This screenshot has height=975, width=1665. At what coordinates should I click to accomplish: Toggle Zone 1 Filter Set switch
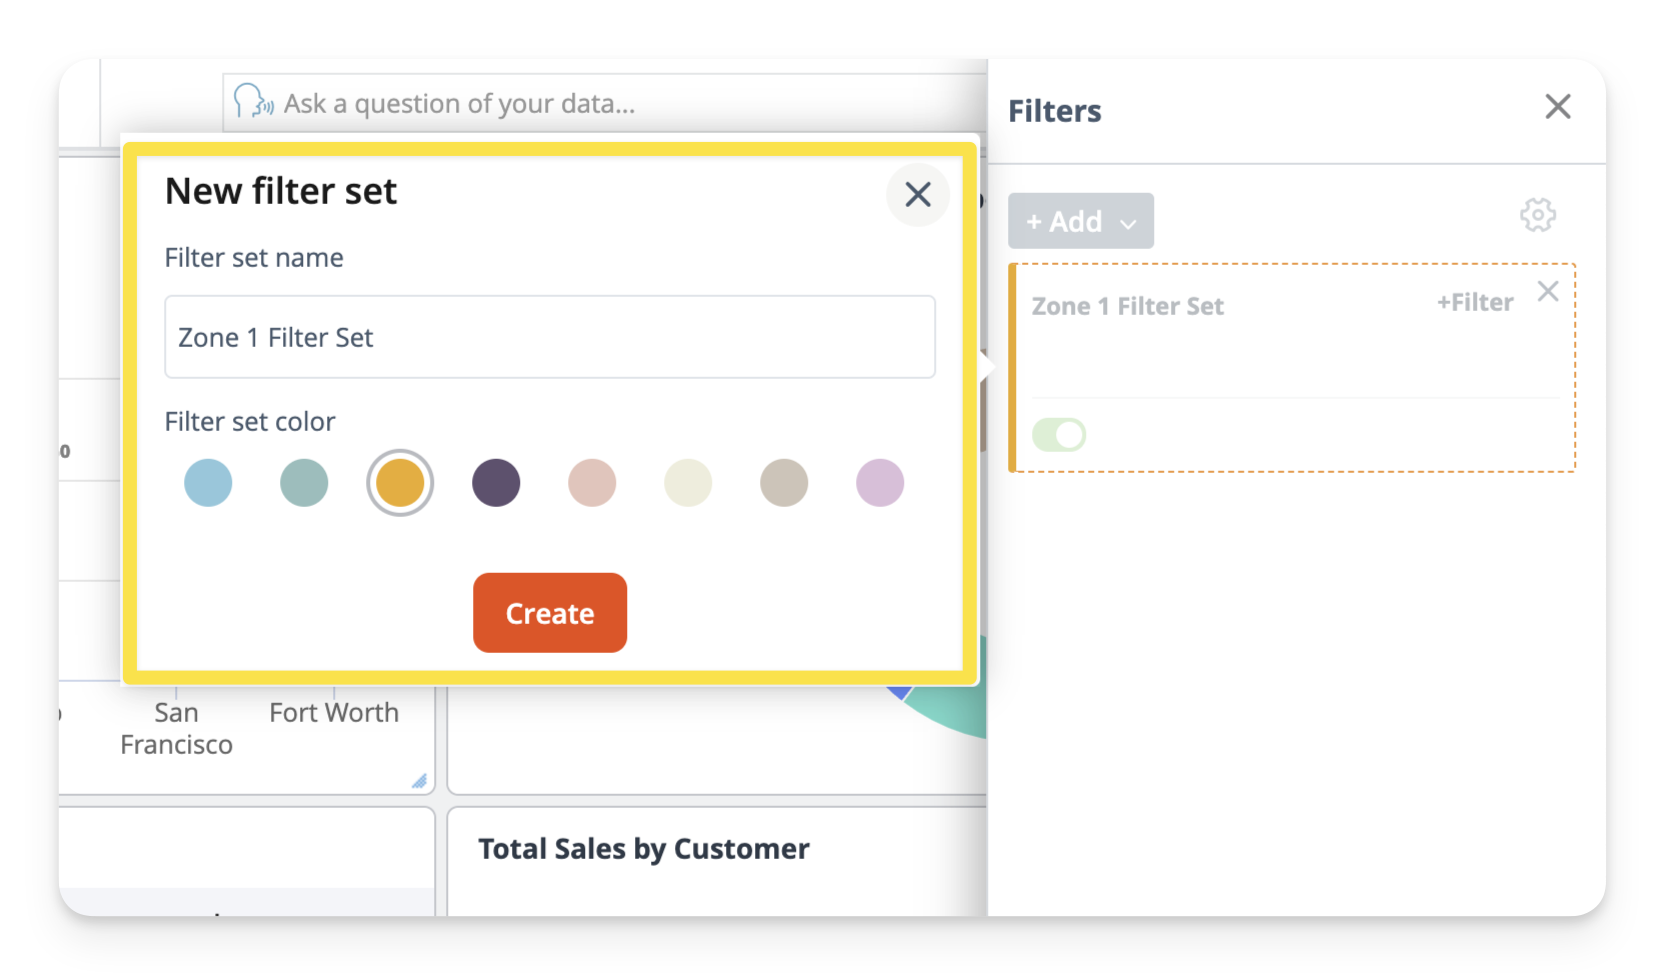click(x=1058, y=435)
